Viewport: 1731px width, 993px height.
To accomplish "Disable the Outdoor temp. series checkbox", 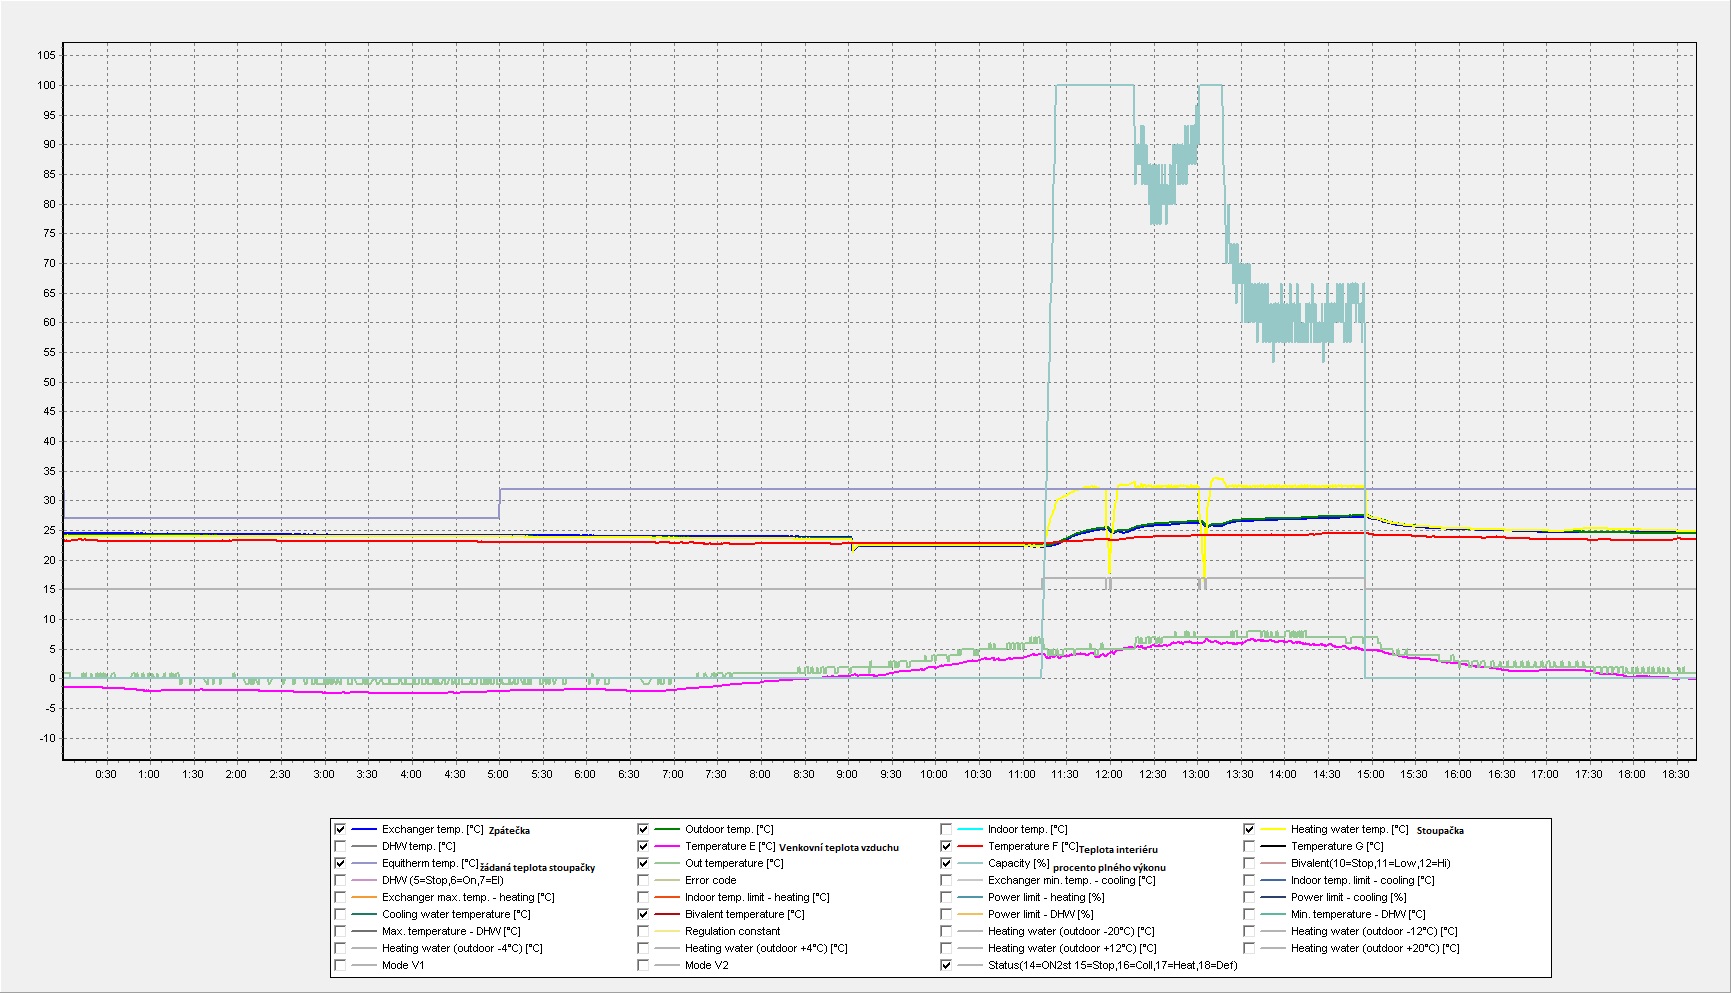I will point(643,829).
